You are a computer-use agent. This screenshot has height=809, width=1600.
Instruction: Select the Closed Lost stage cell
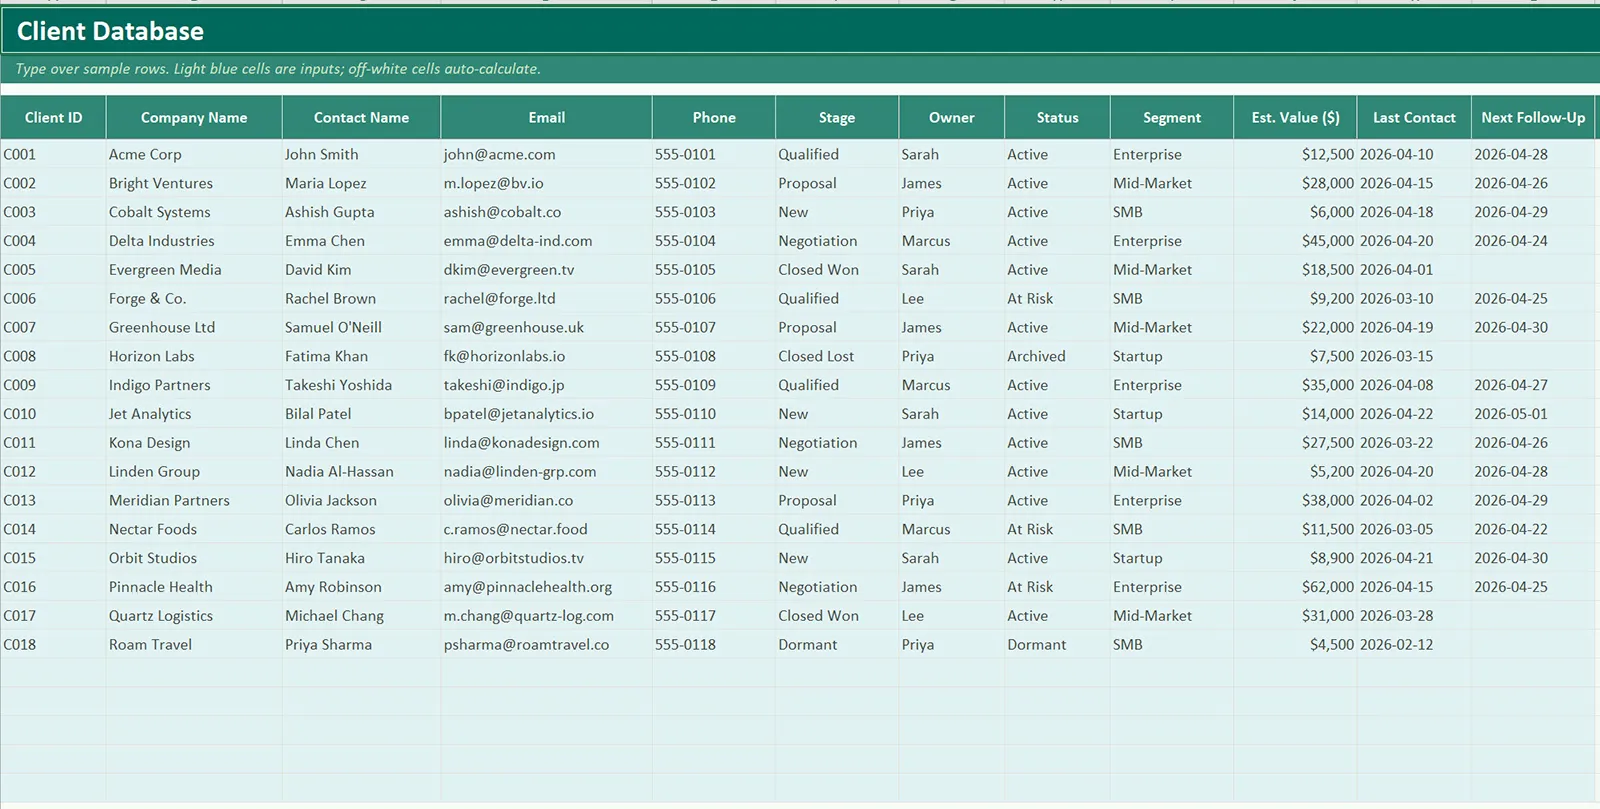(x=837, y=356)
